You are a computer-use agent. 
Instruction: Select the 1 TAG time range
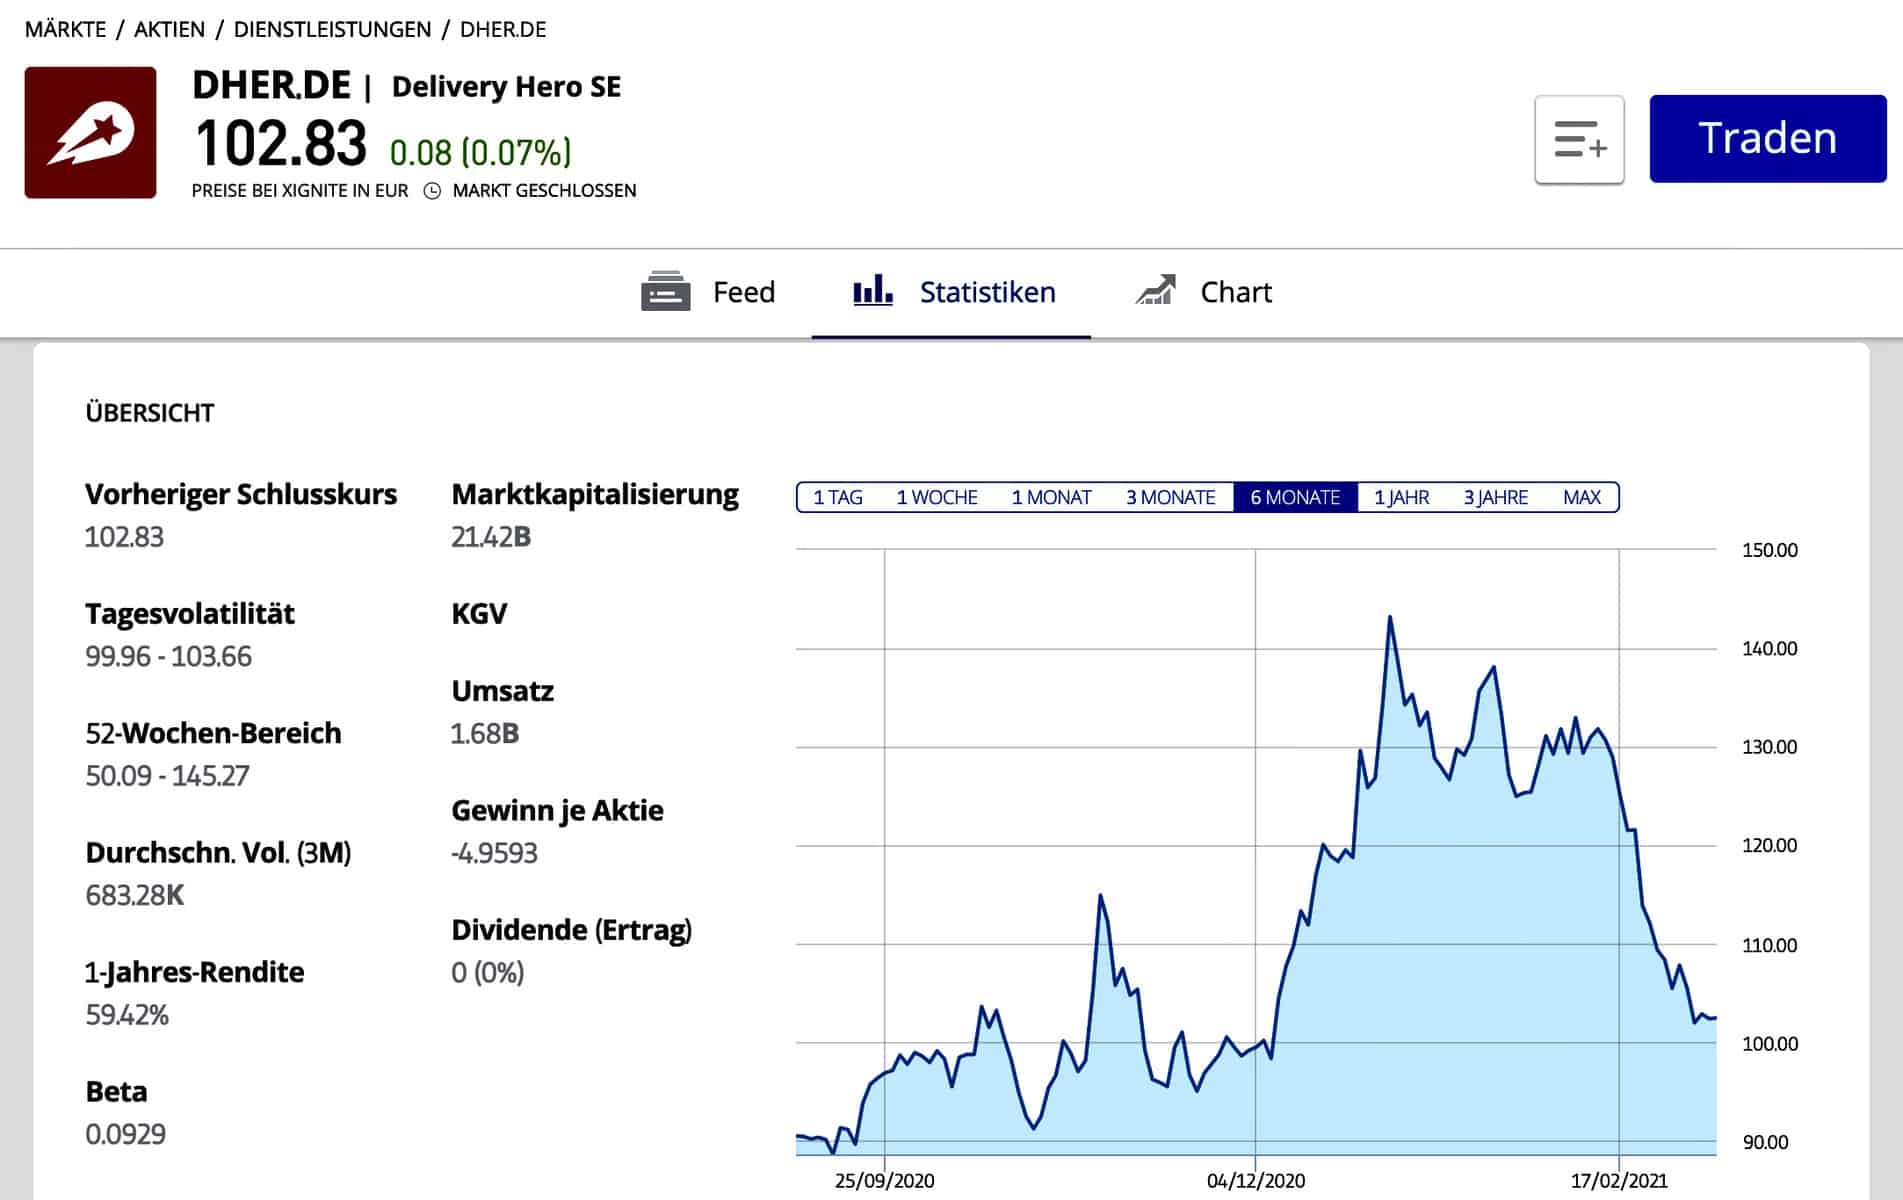837,497
